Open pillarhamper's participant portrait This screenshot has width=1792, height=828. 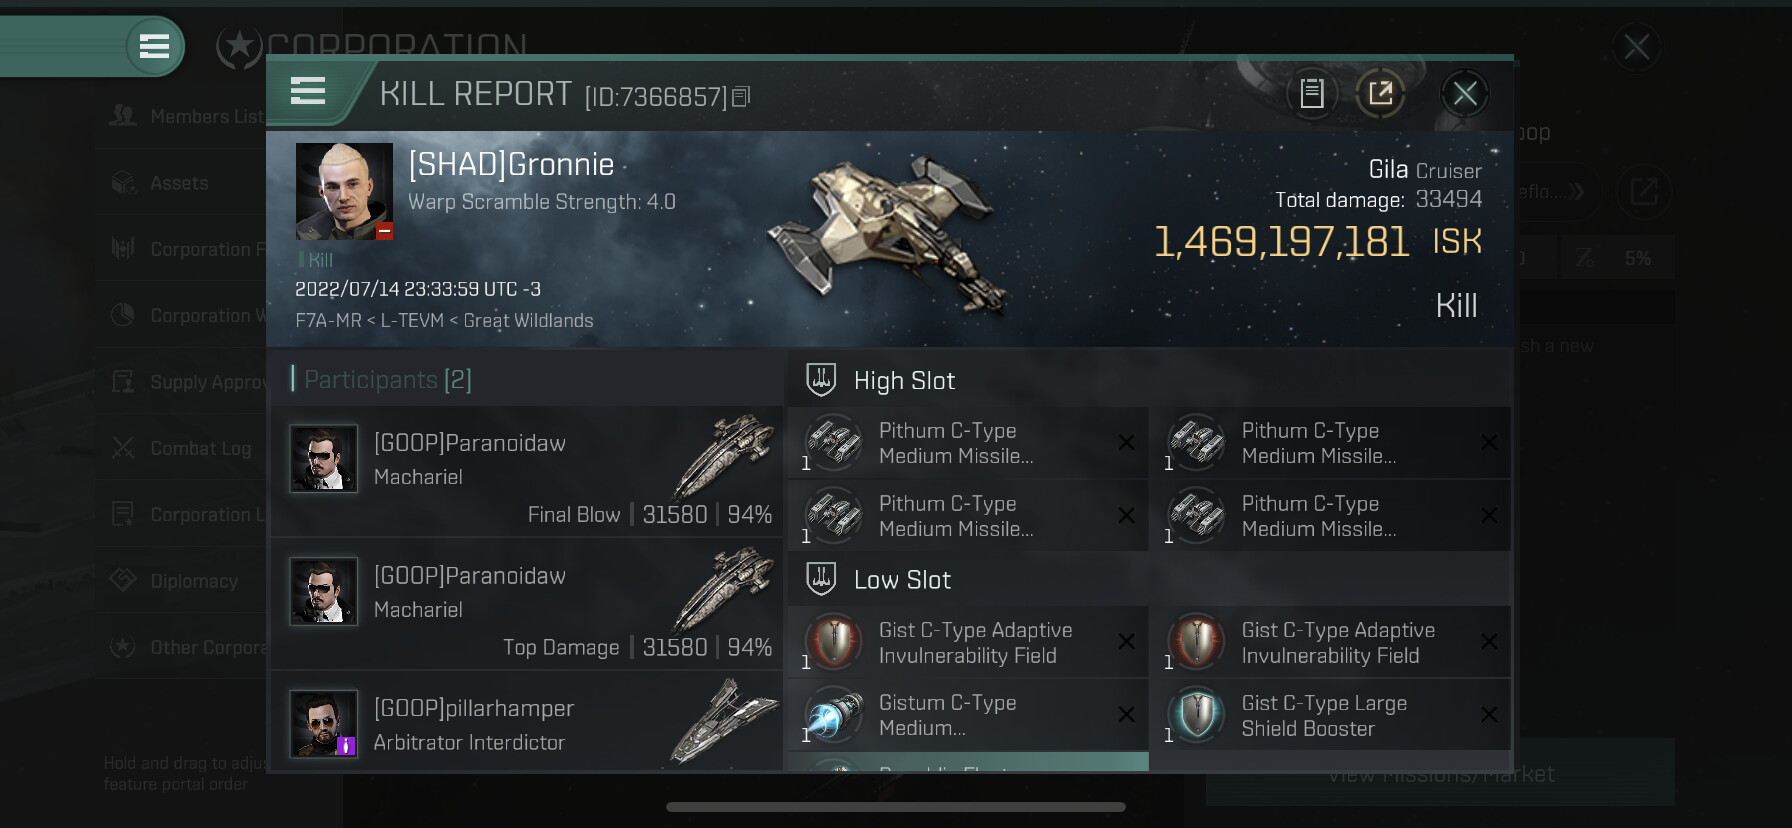pos(323,723)
